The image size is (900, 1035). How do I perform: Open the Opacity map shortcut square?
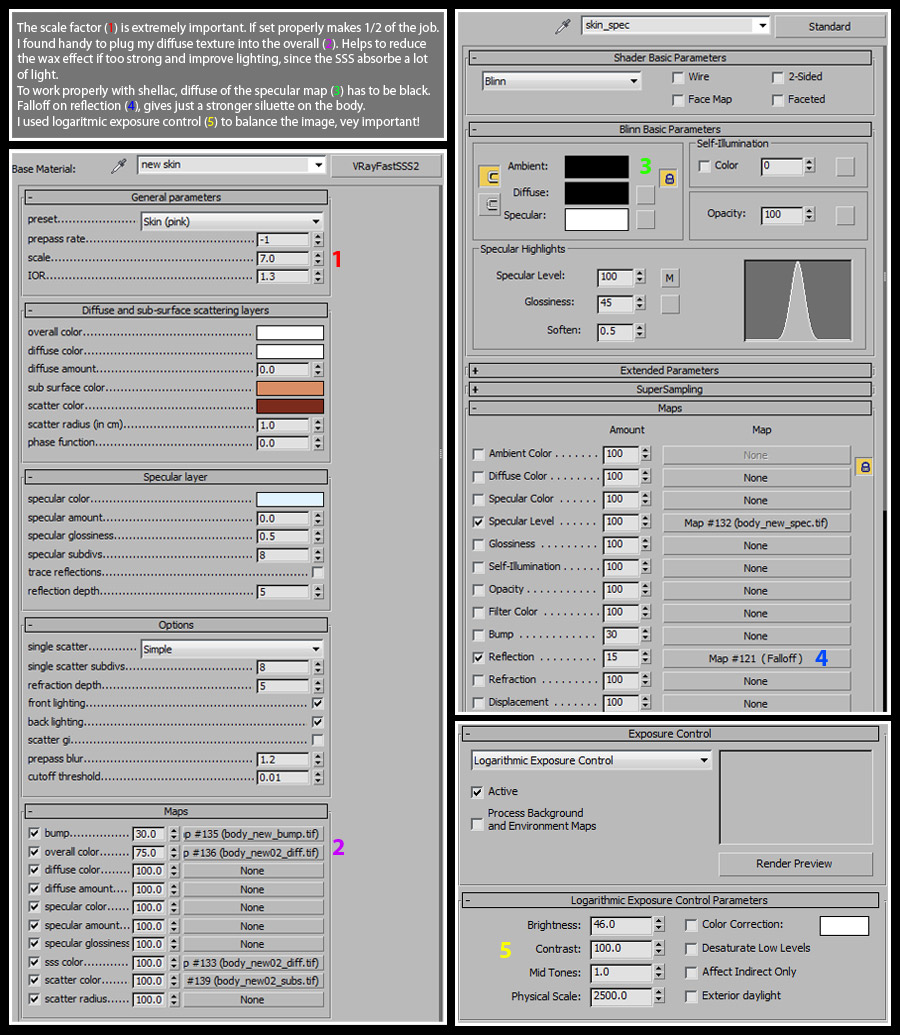click(x=845, y=215)
